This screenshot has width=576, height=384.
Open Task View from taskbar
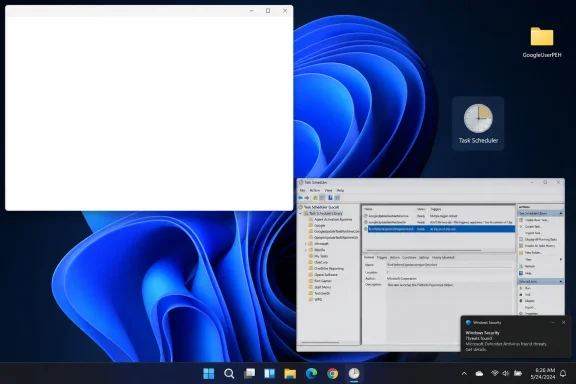pyautogui.click(x=249, y=373)
